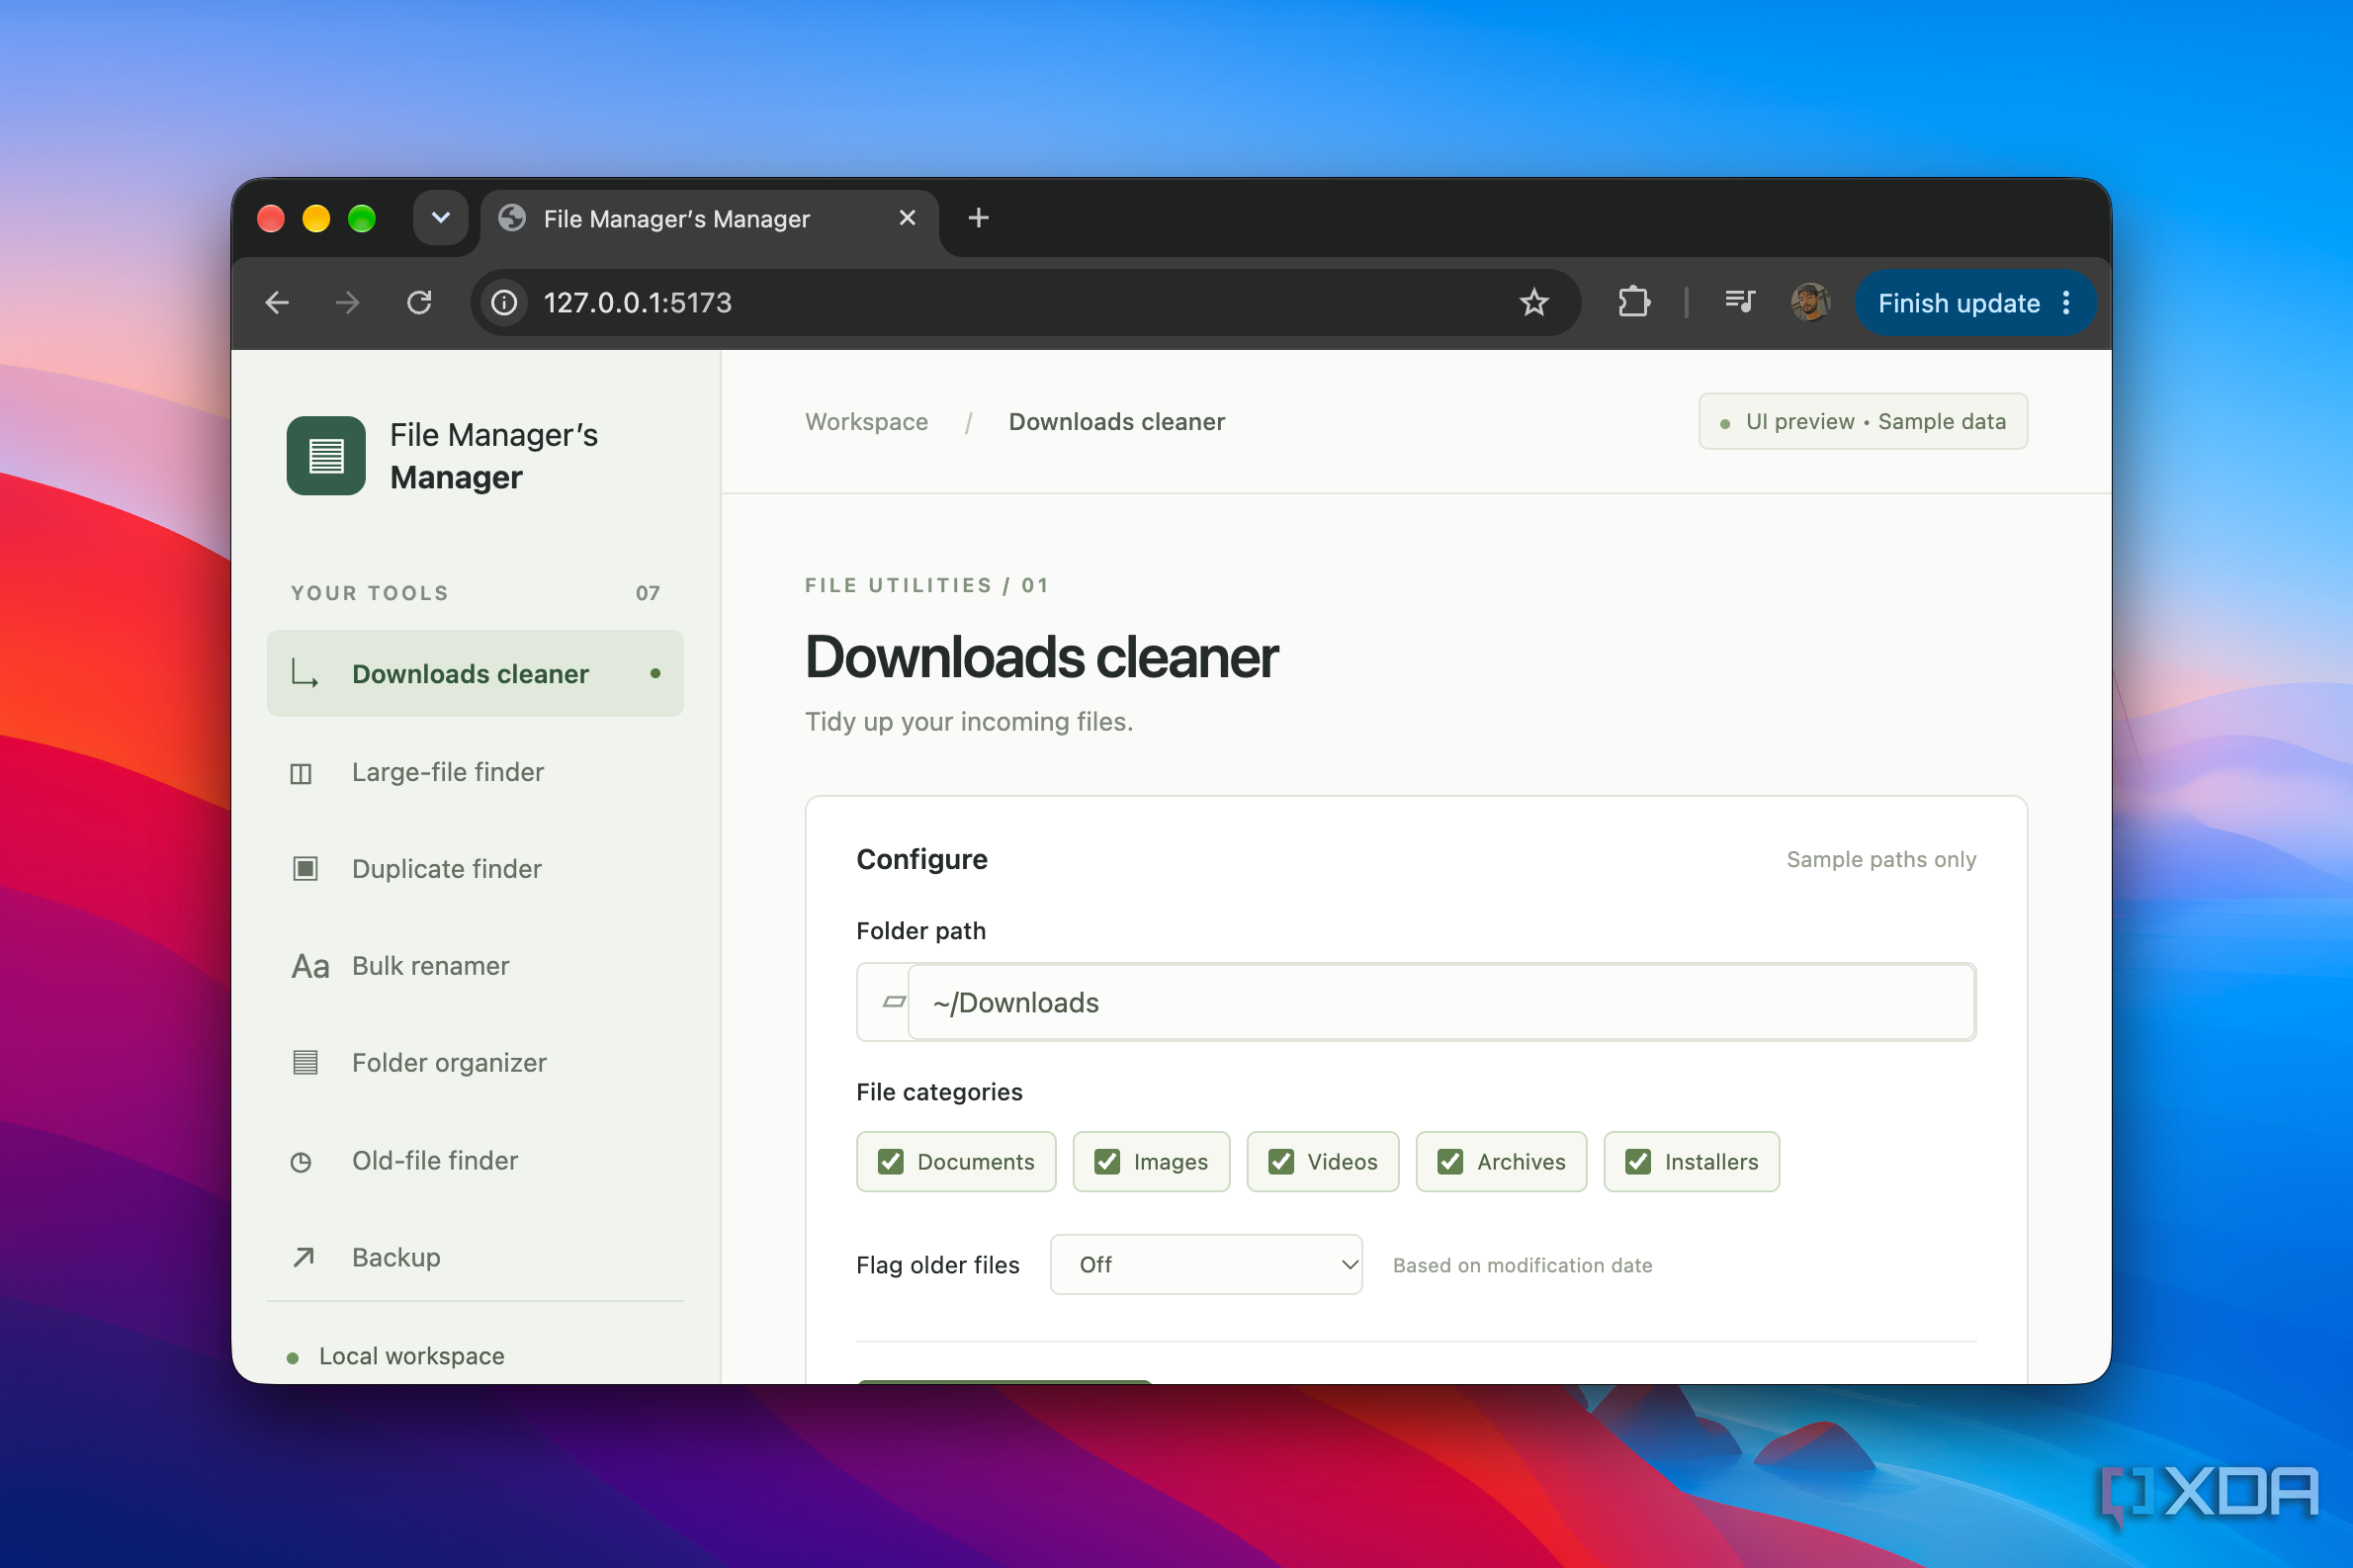Open the media control playlist icon

(1740, 302)
